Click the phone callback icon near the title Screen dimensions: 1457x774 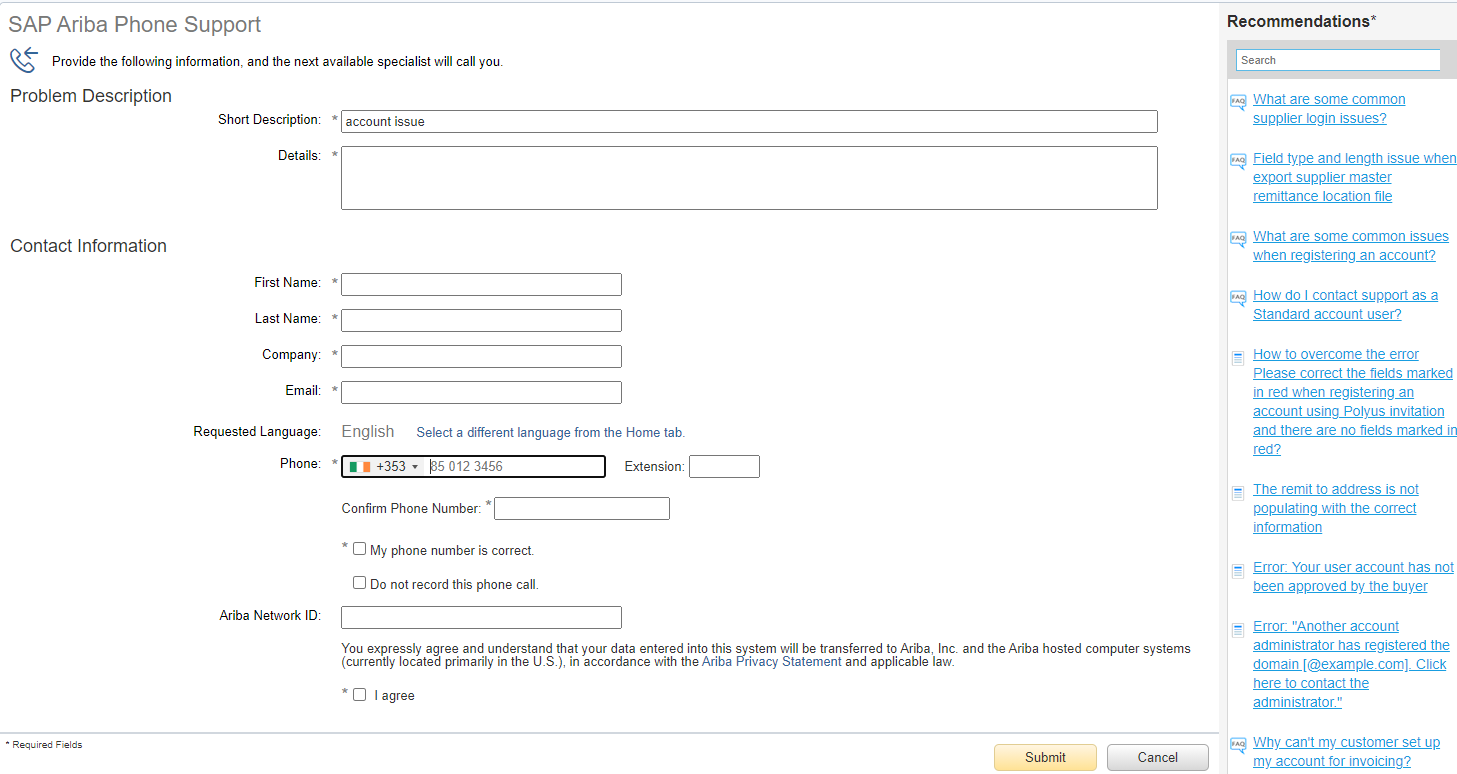click(x=23, y=60)
